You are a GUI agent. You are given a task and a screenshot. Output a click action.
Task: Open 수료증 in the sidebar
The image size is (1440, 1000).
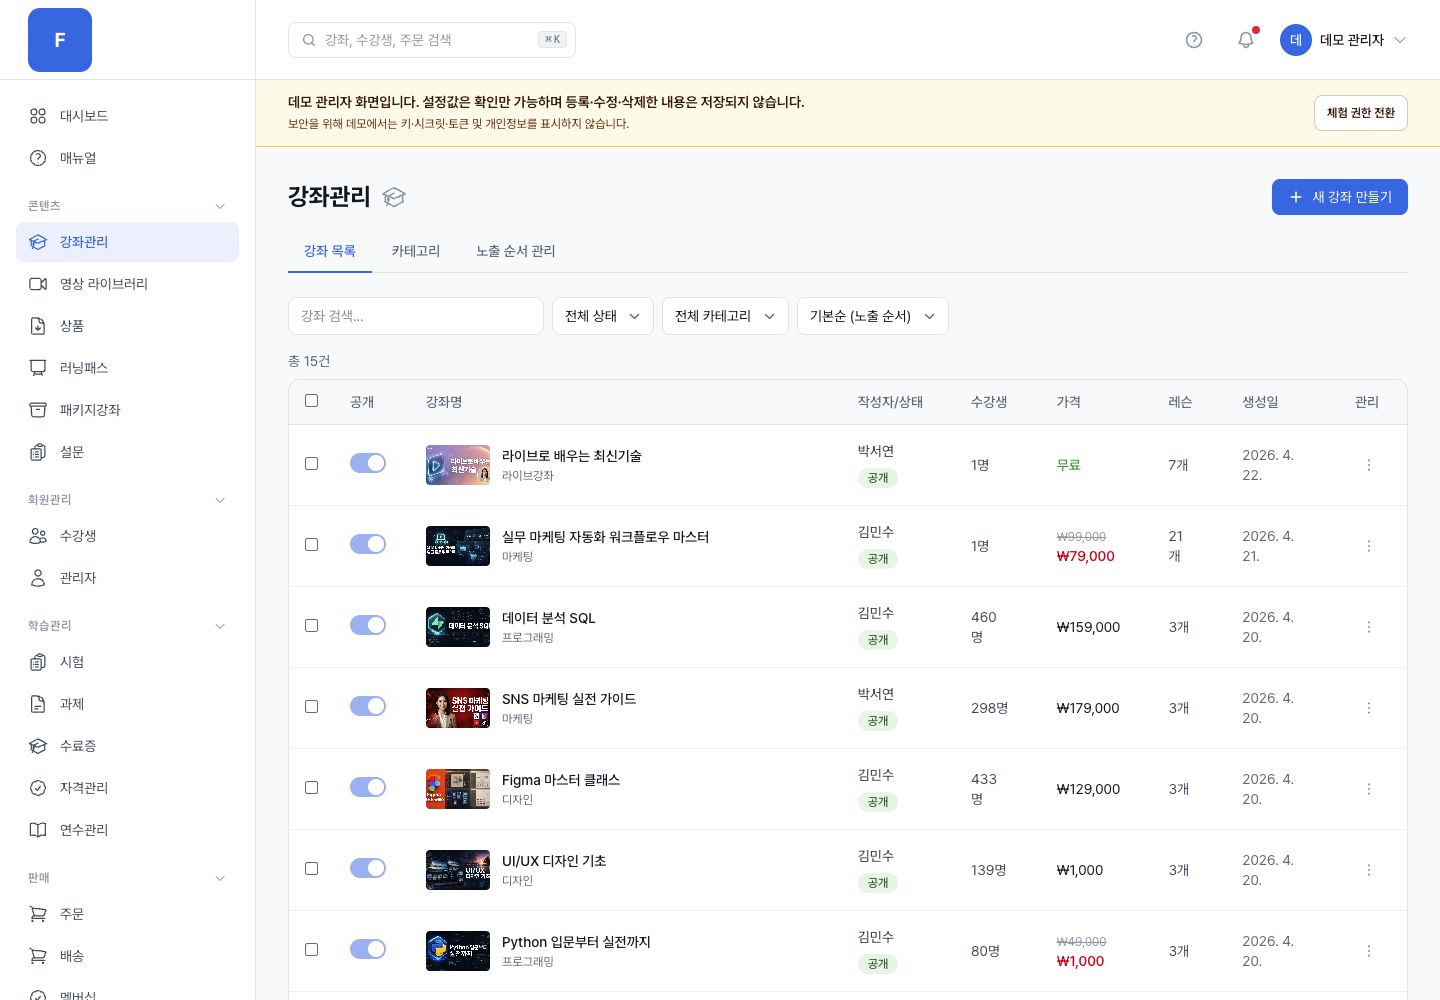coord(127,746)
